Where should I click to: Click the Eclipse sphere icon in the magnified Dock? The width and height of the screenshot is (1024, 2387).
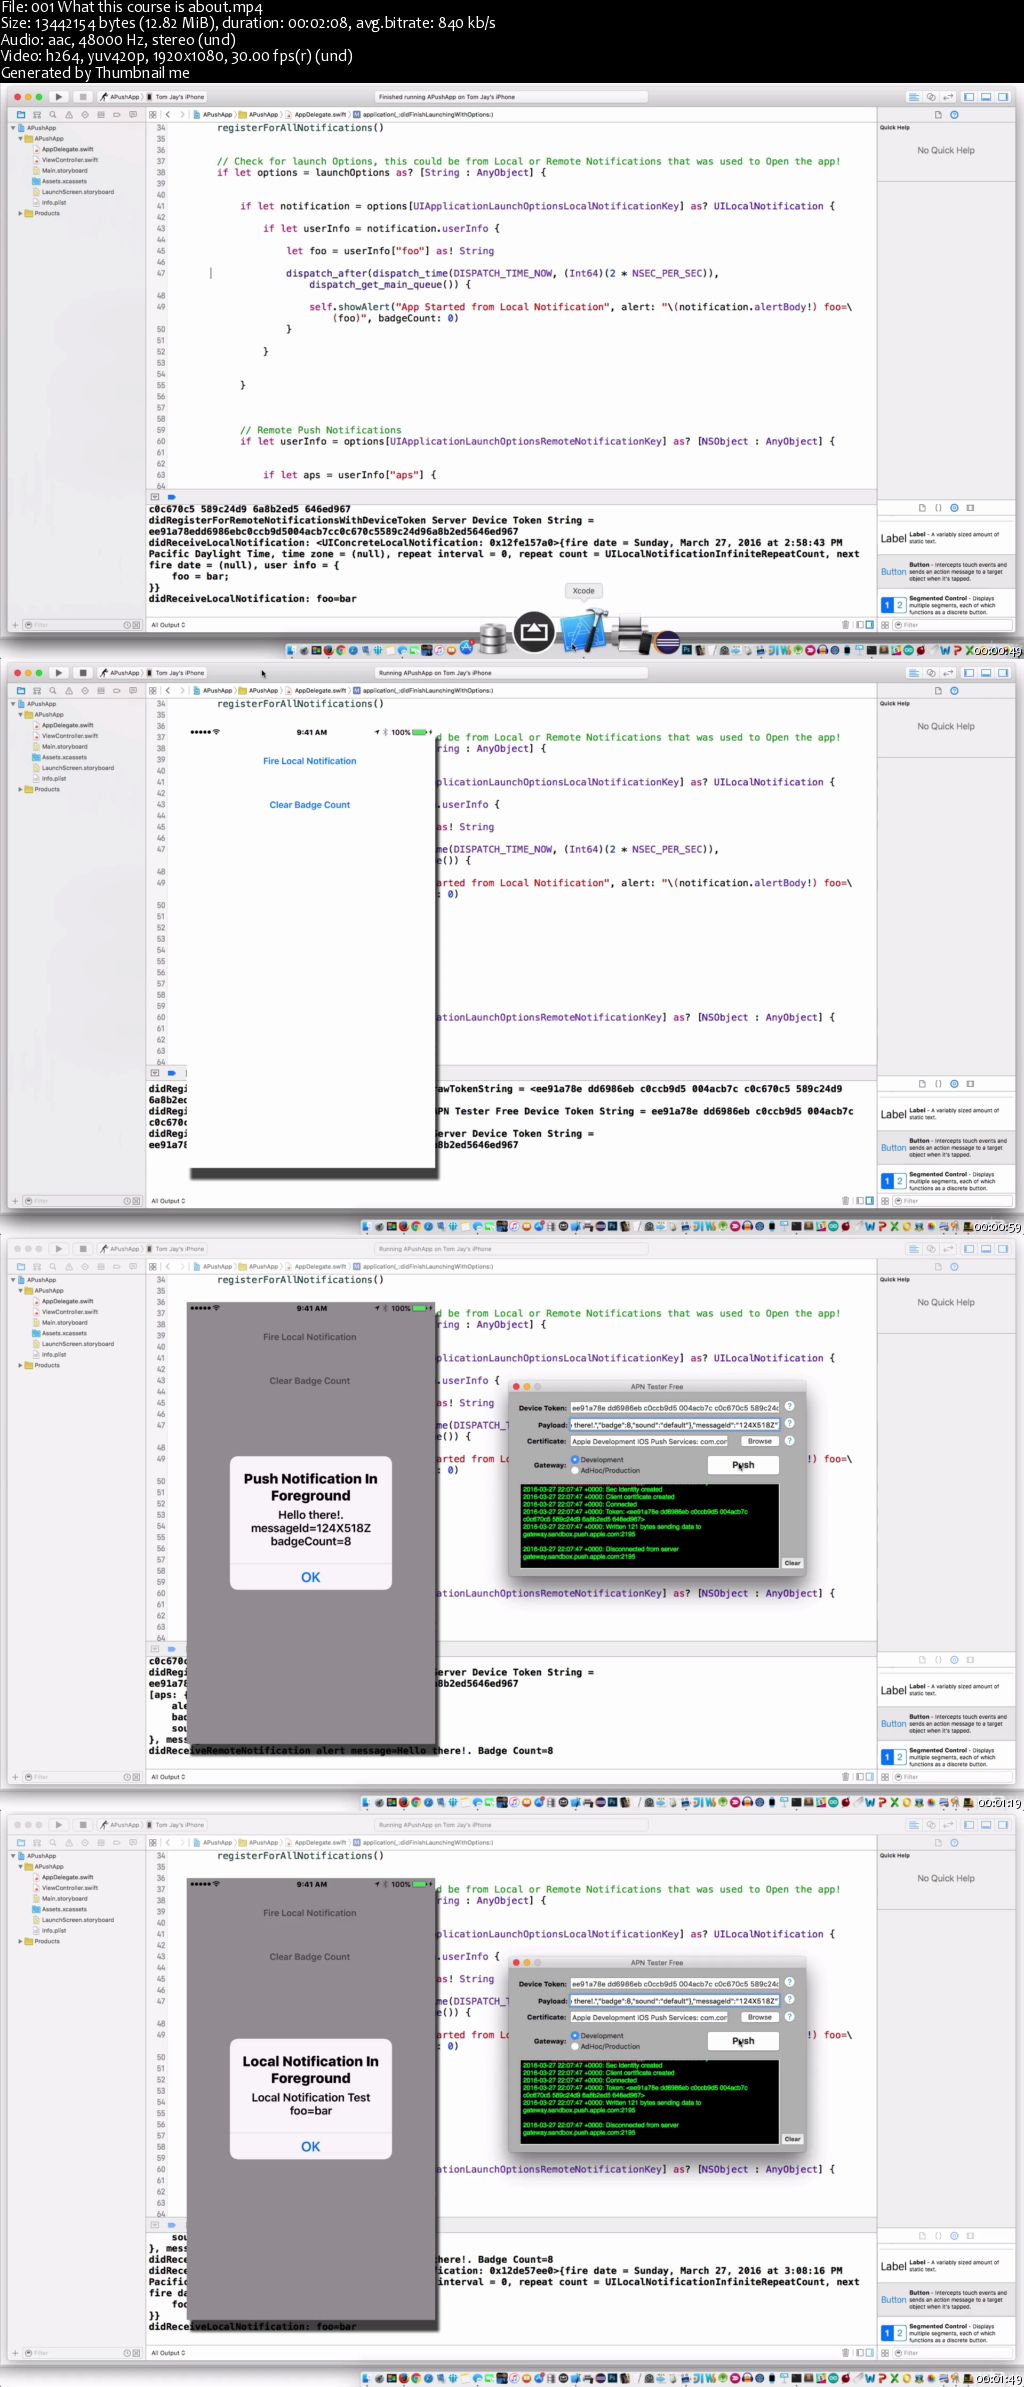tap(668, 641)
